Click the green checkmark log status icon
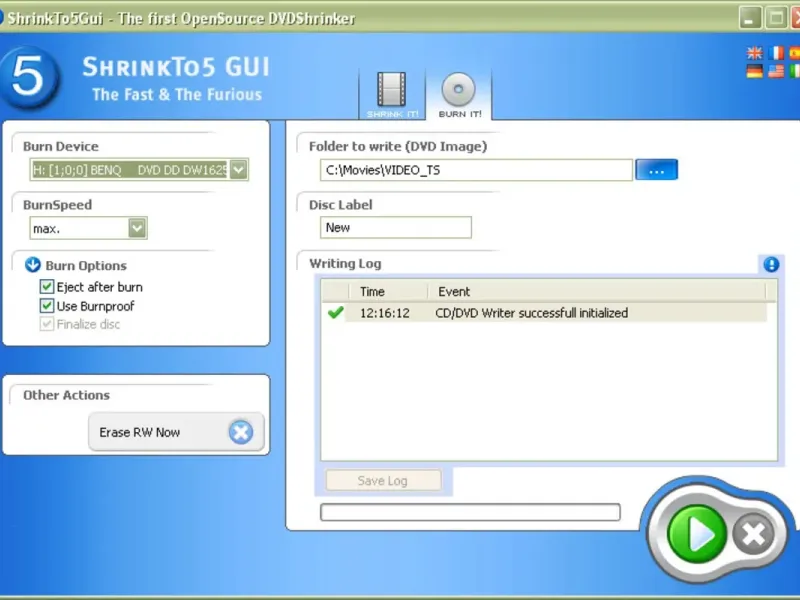800x600 pixels. tap(335, 312)
